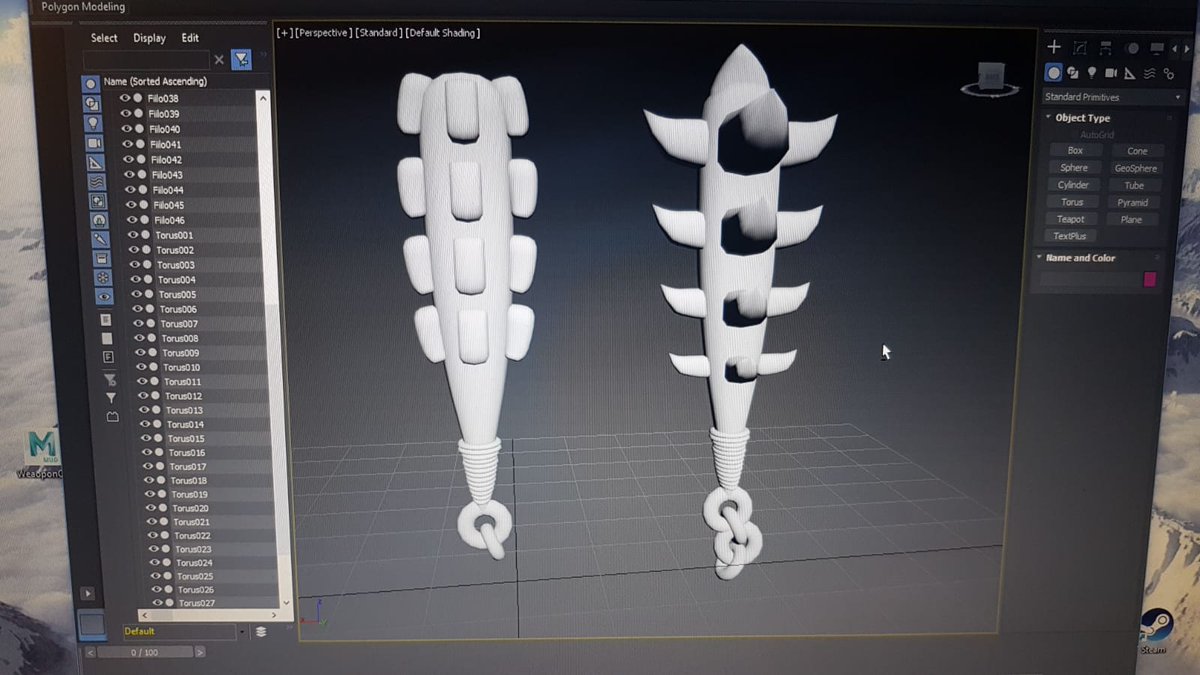Select the Helpers category in Create panel
The image size is (1200, 675).
[x=1130, y=73]
